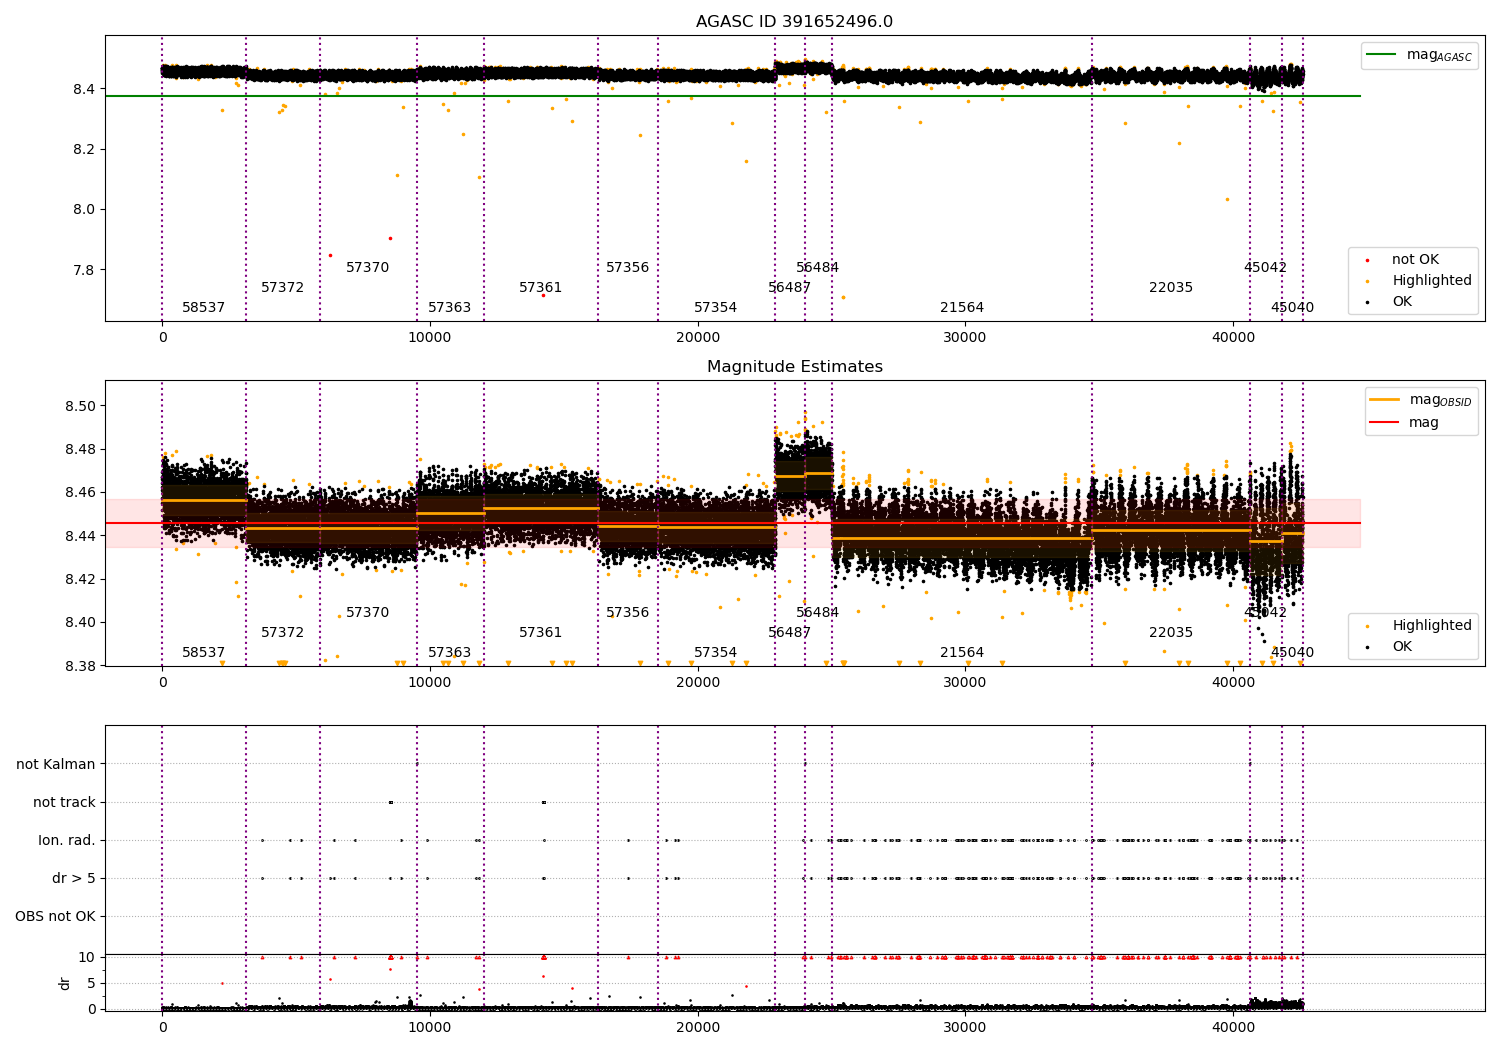Click obsid label 57372 in the top panel
This screenshot has height=1050, width=1500.
[x=282, y=288]
